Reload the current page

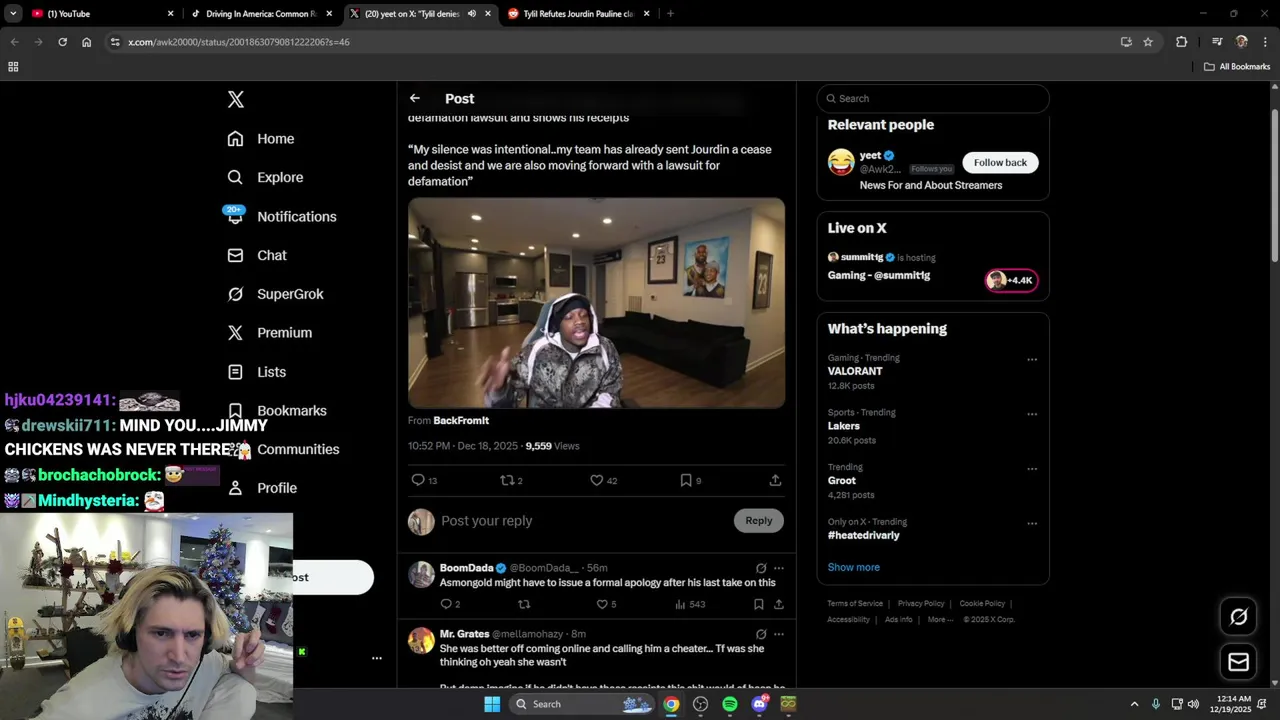62,42
